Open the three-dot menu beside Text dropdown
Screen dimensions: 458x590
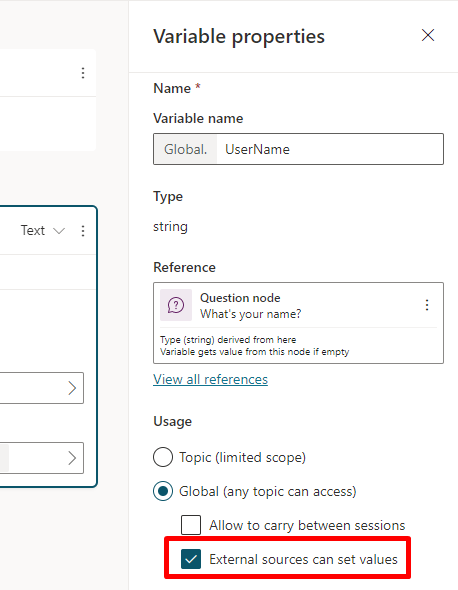[x=83, y=231]
